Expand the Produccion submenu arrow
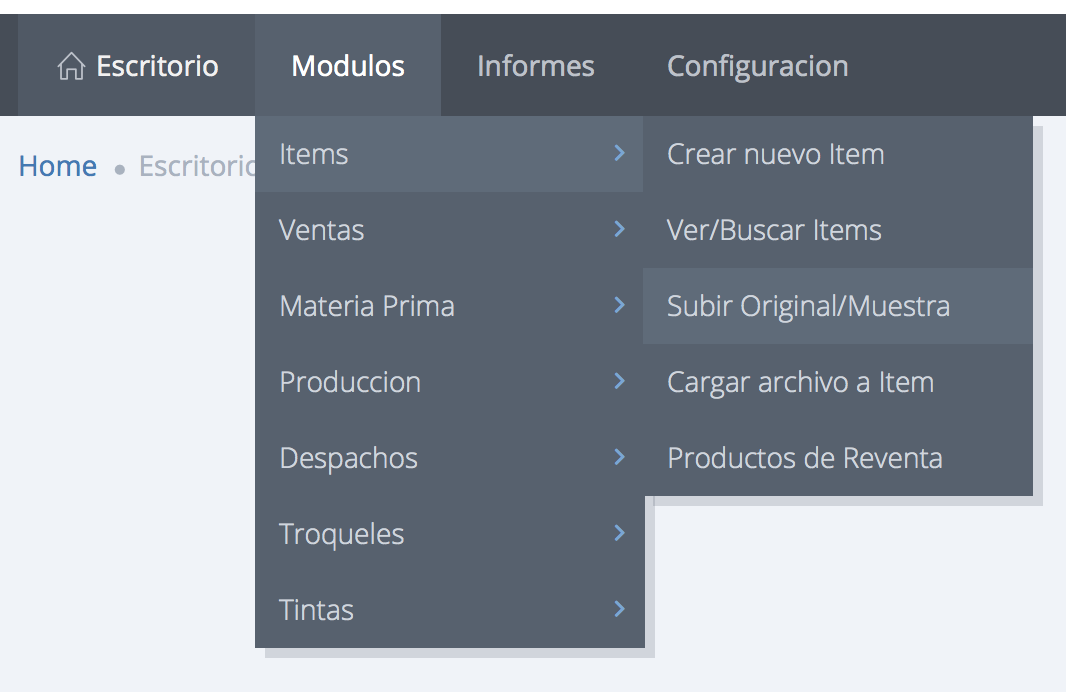Screen dimensions: 1066x692 tap(619, 381)
